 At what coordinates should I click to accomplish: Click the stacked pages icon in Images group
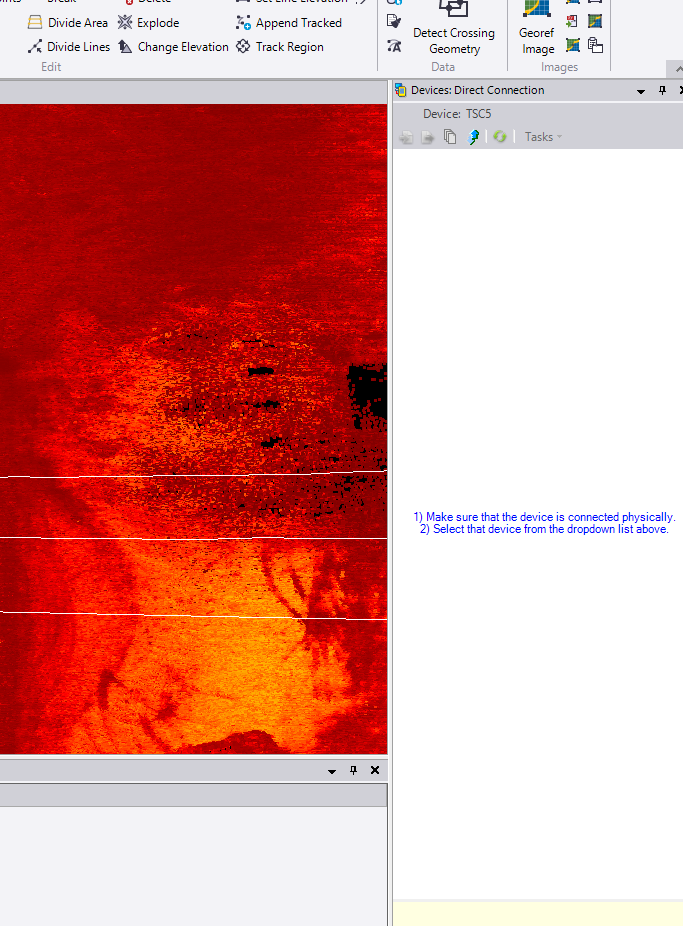click(x=596, y=45)
